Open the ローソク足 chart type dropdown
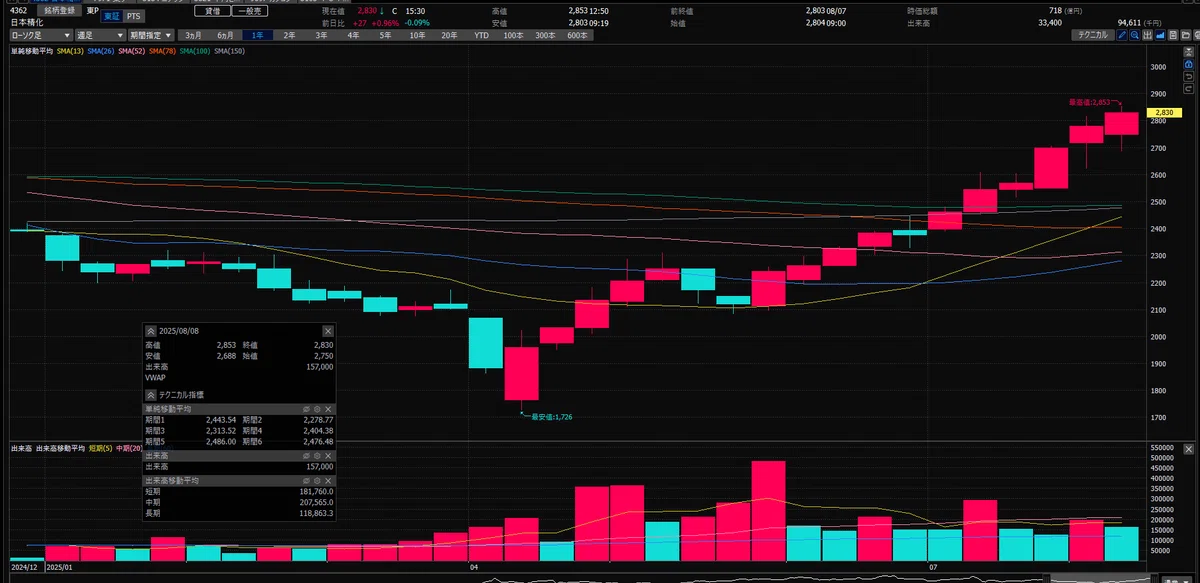 click(x=41, y=35)
